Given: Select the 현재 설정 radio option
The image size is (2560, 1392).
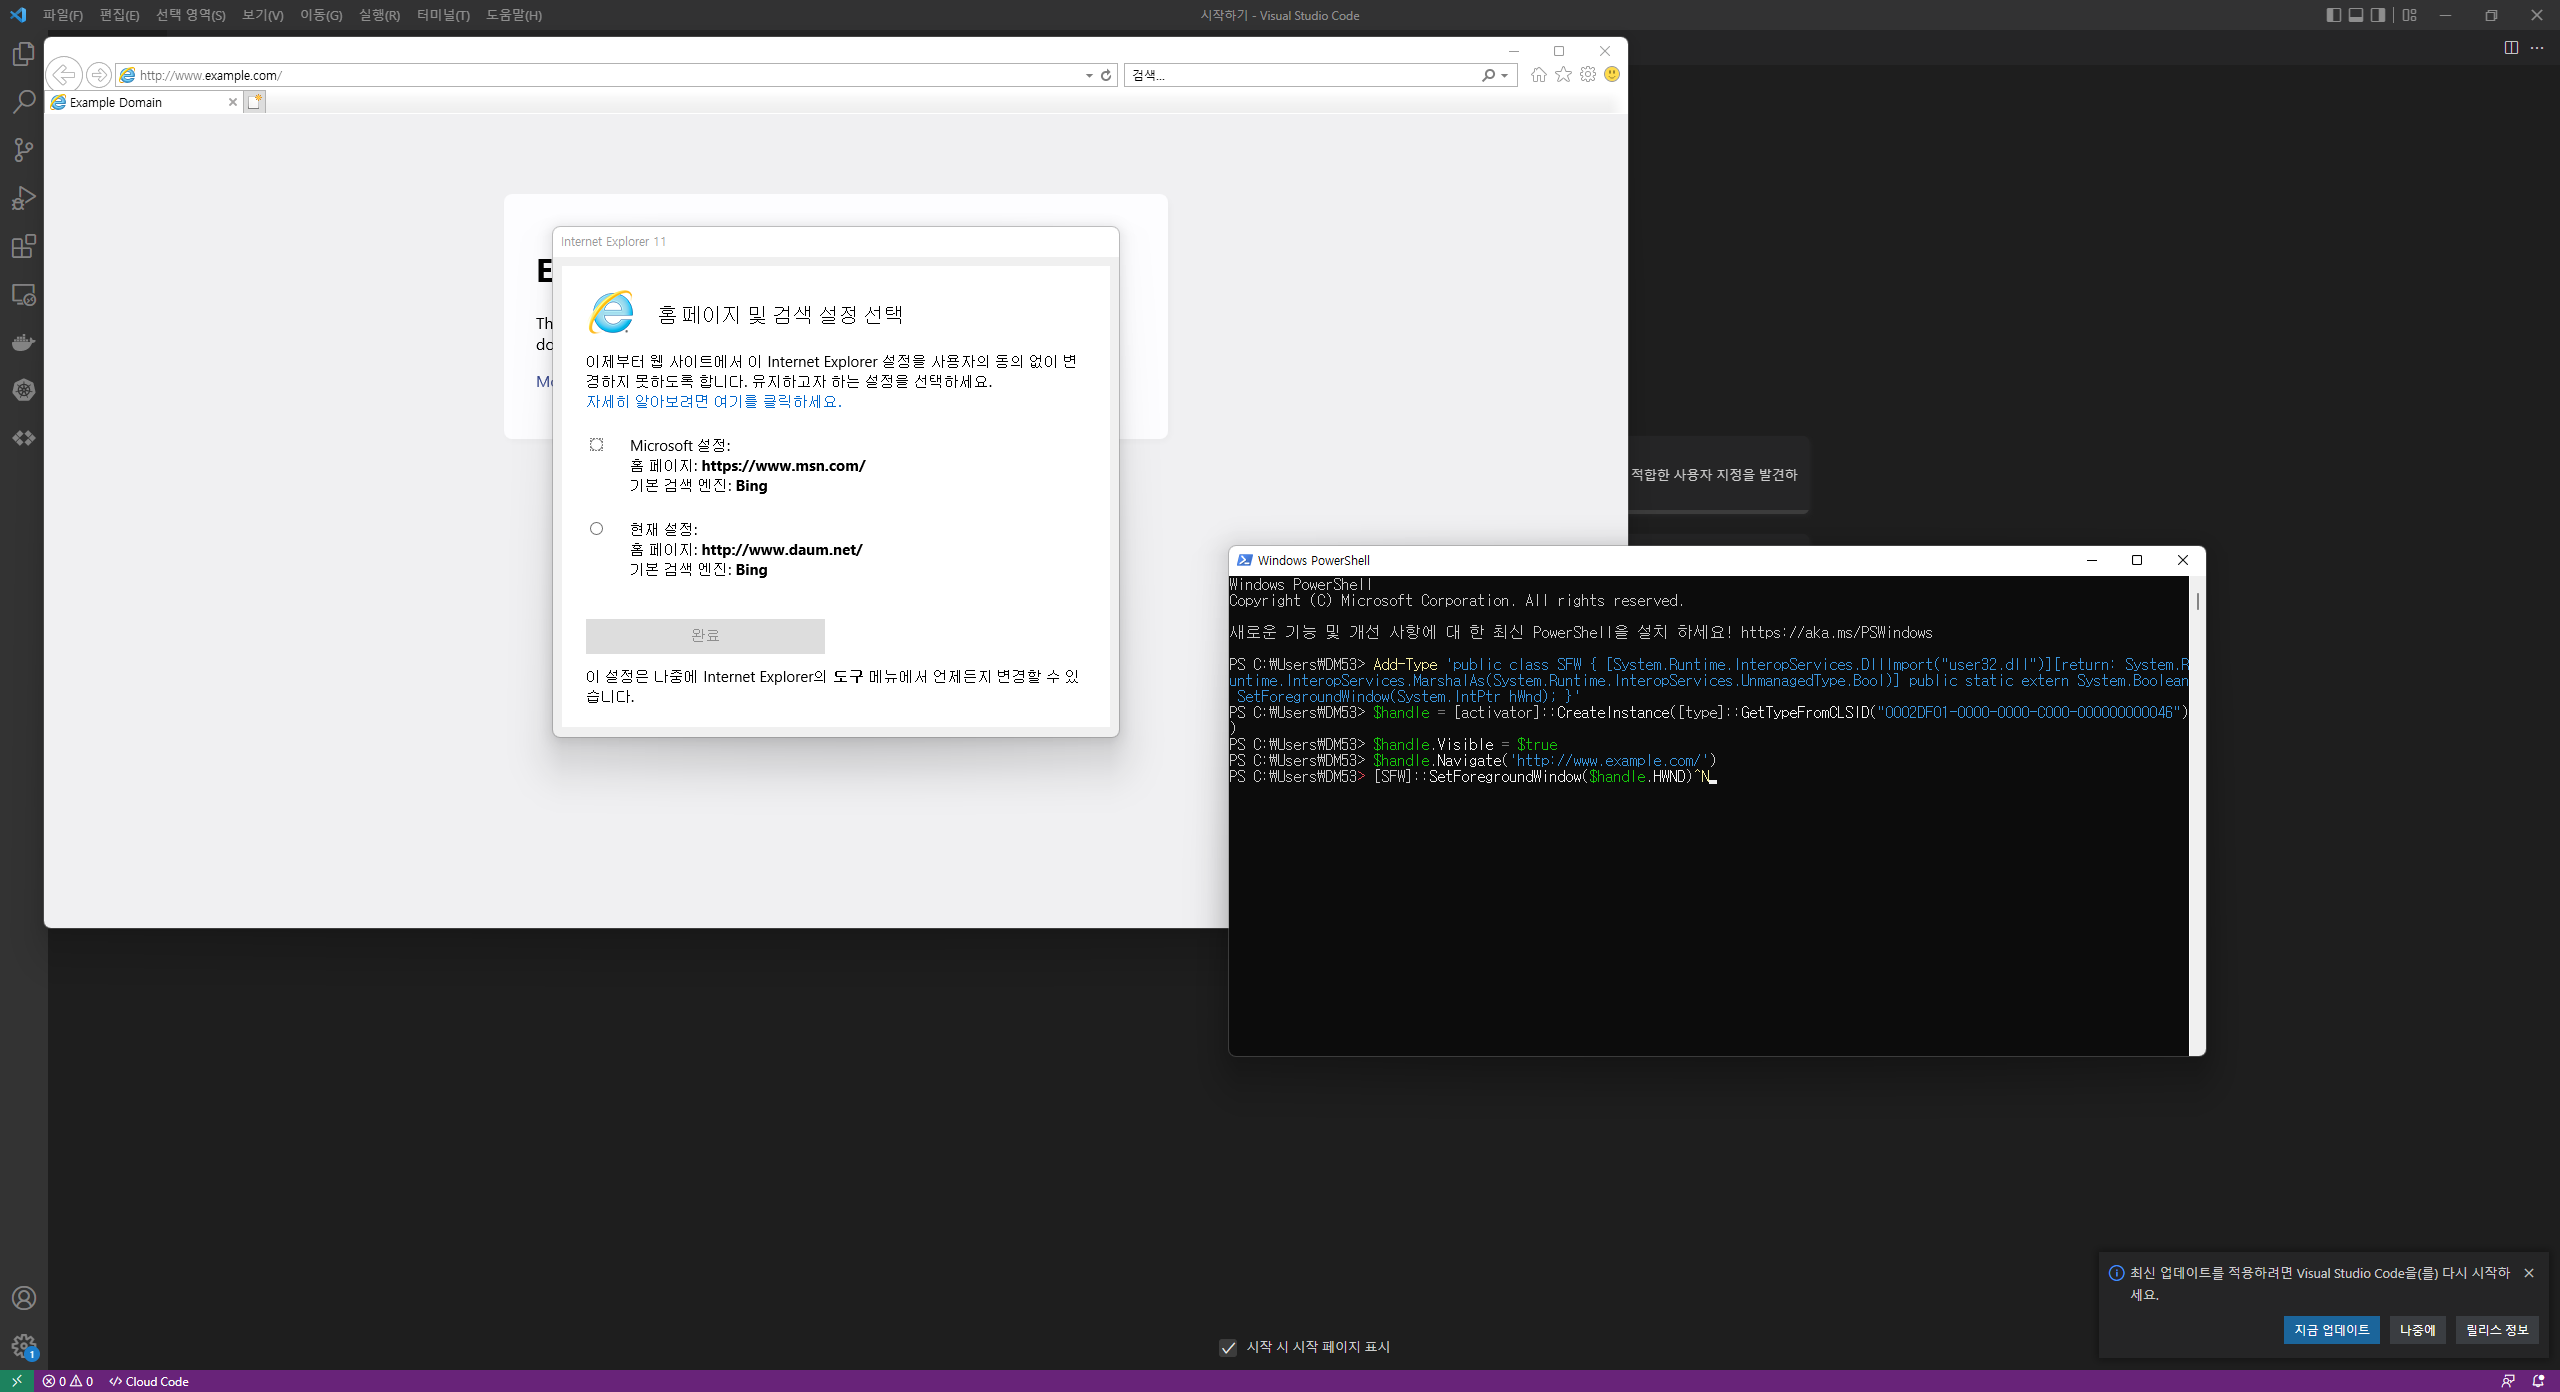Looking at the screenshot, I should pos(596,529).
